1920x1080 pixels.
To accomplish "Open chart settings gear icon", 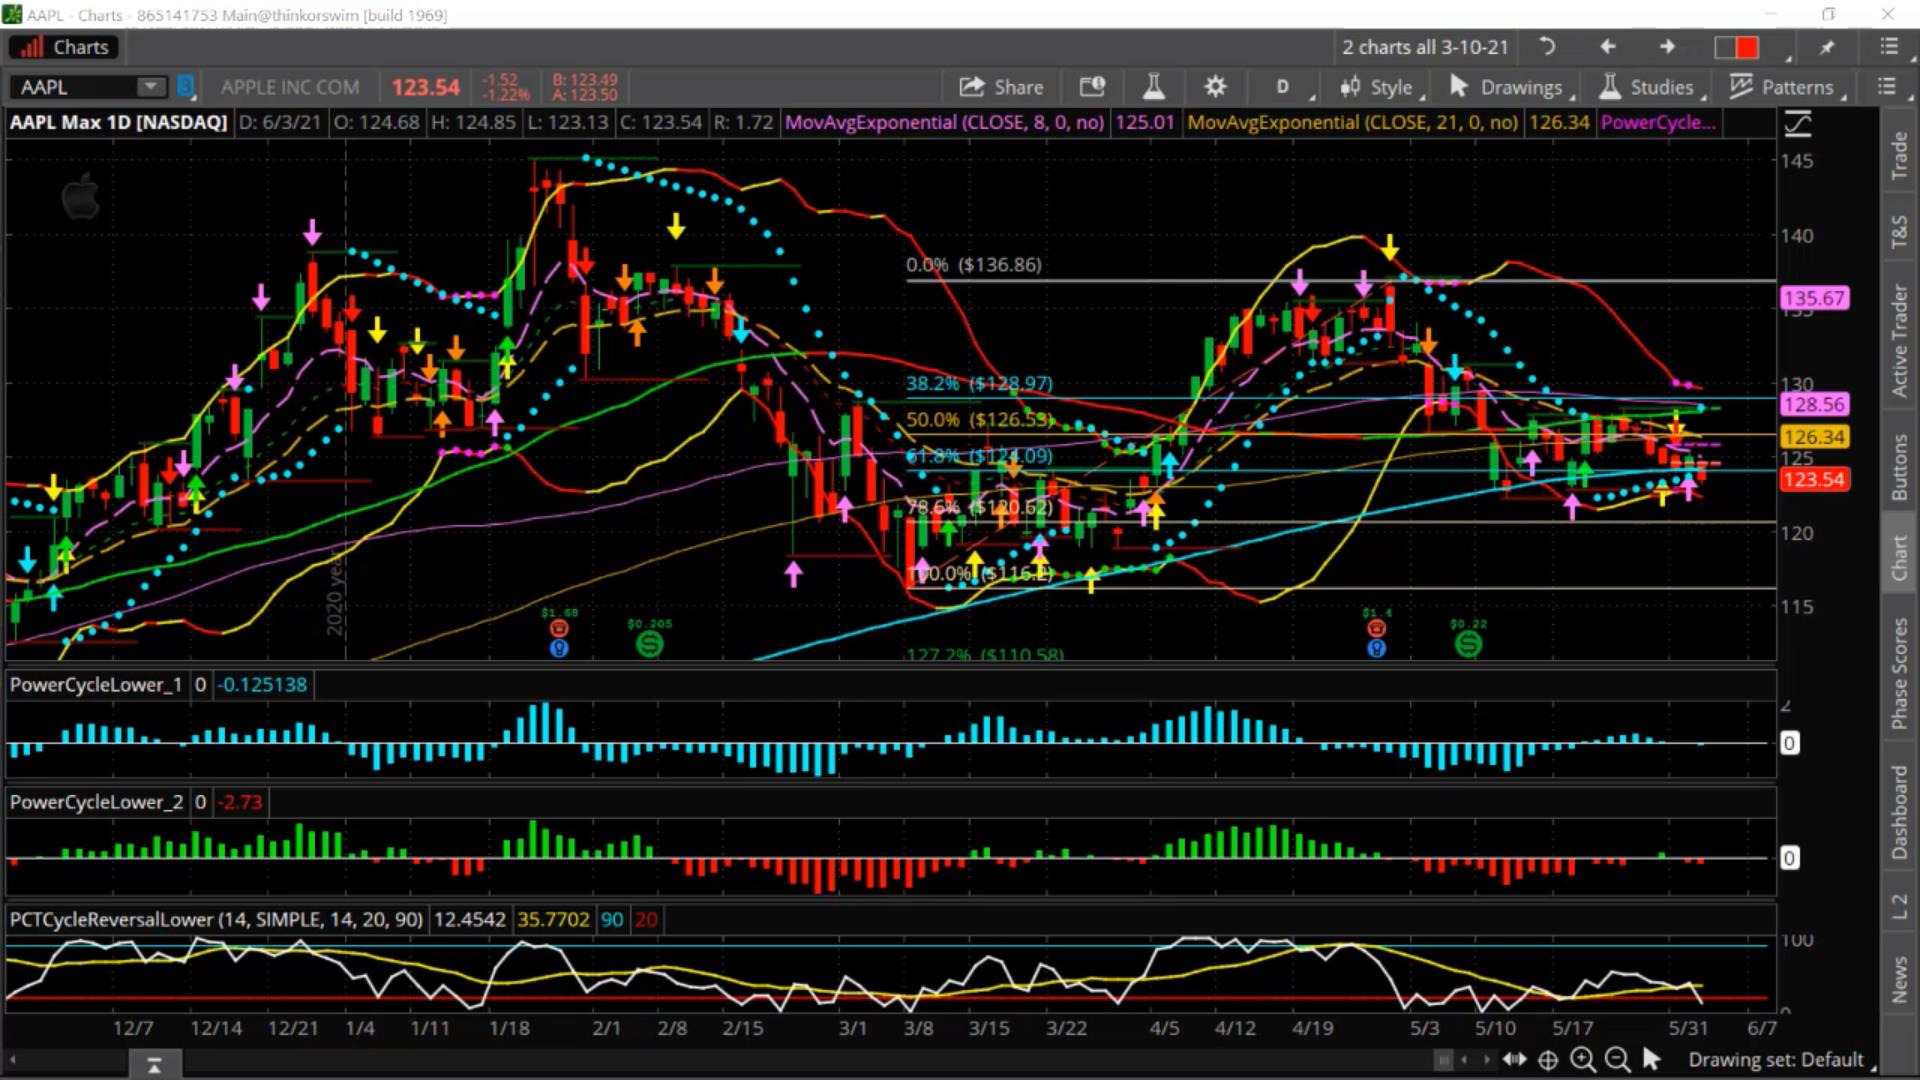I will [x=1215, y=87].
